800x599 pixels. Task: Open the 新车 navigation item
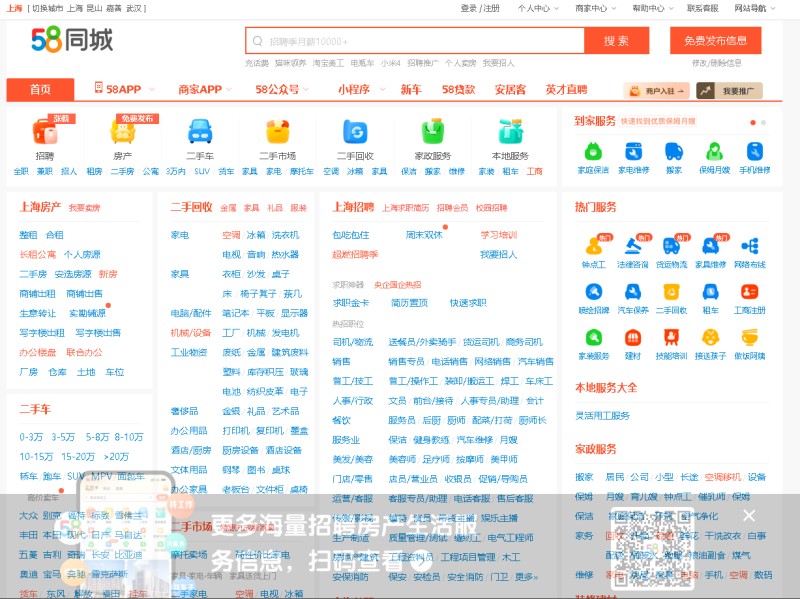[x=411, y=89]
